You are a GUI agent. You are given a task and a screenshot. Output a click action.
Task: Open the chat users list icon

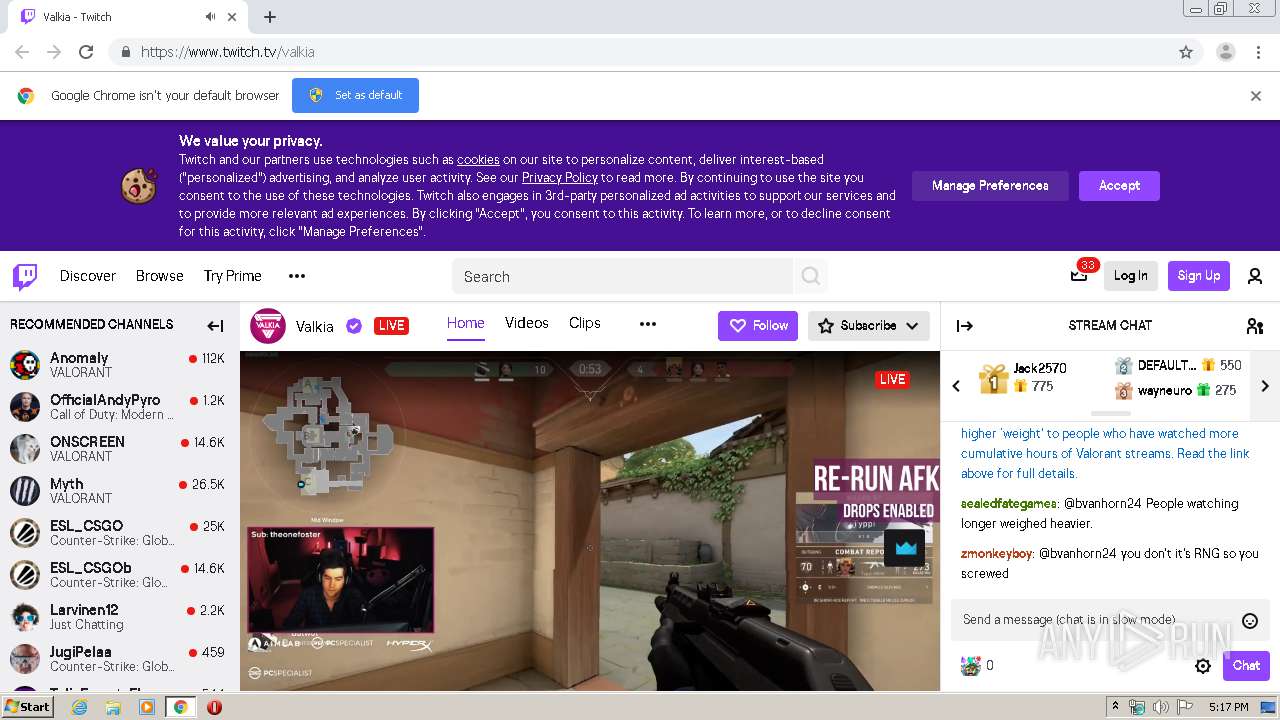[1255, 325]
